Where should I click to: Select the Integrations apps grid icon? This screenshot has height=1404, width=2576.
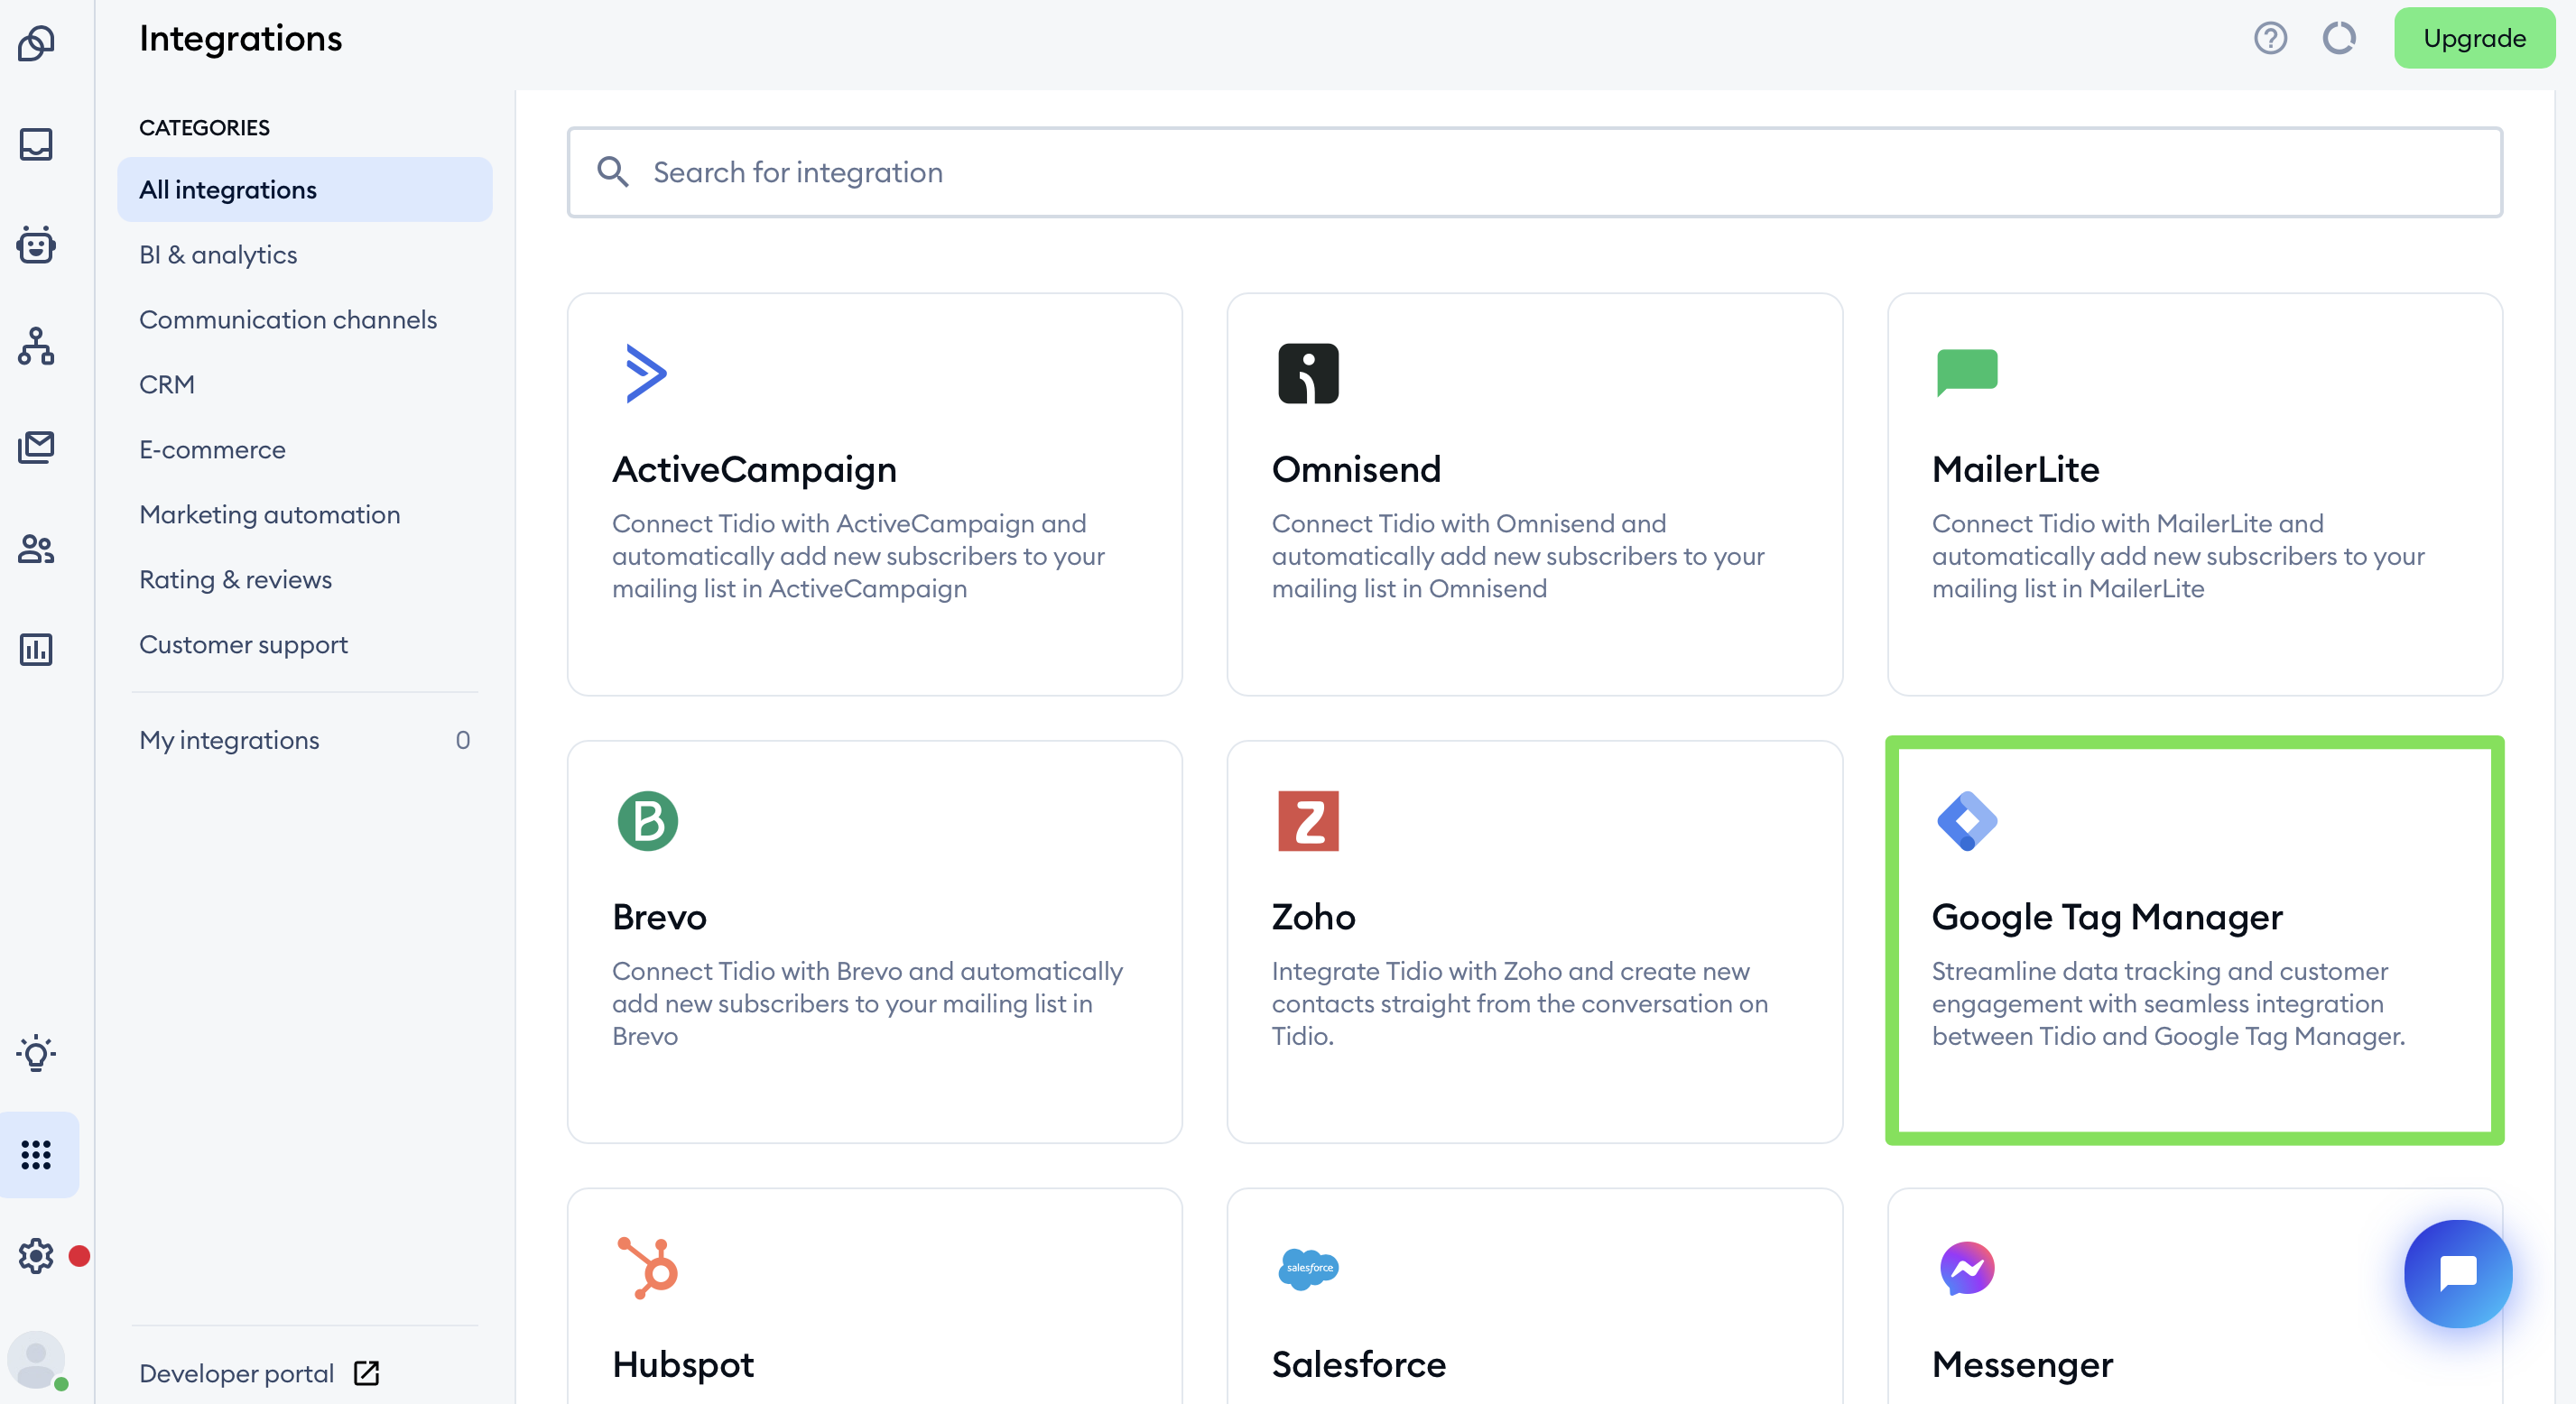pyautogui.click(x=37, y=1155)
